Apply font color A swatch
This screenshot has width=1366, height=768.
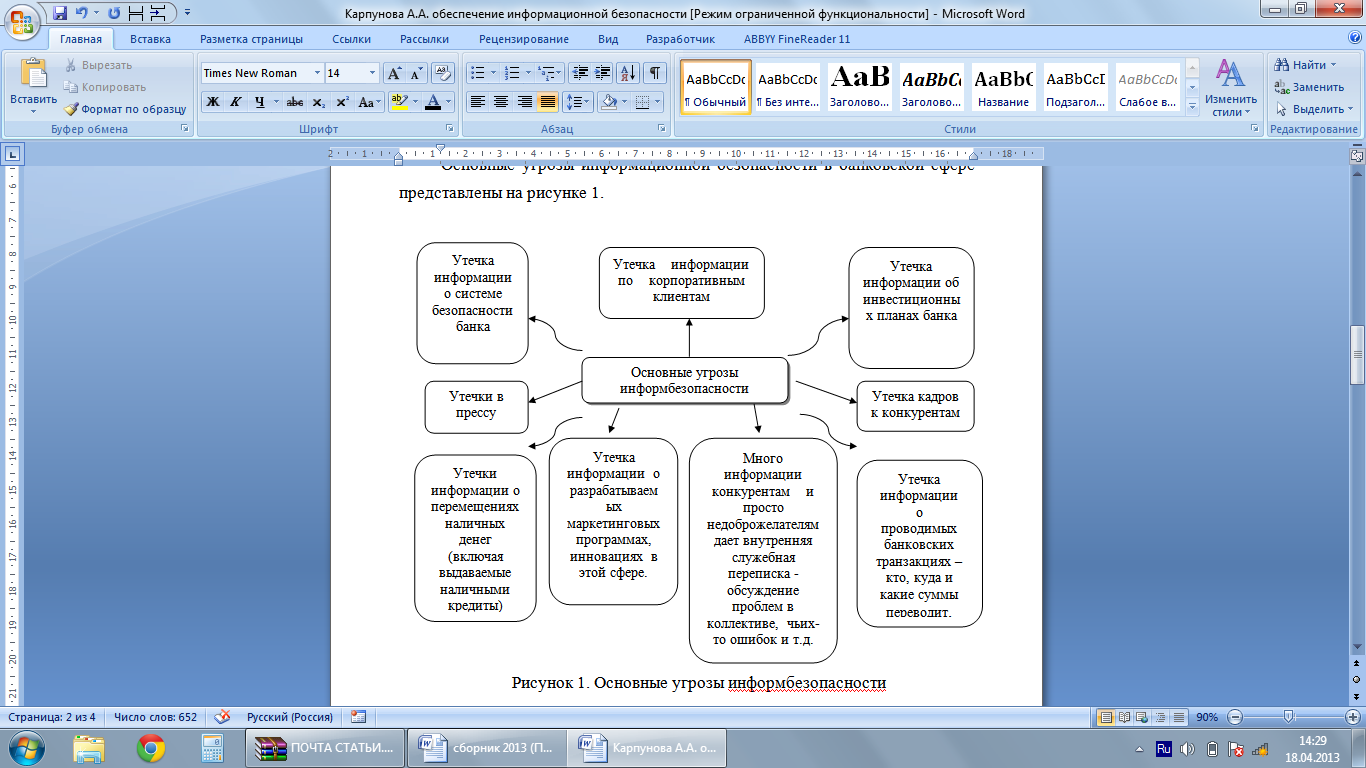pyautogui.click(x=432, y=102)
